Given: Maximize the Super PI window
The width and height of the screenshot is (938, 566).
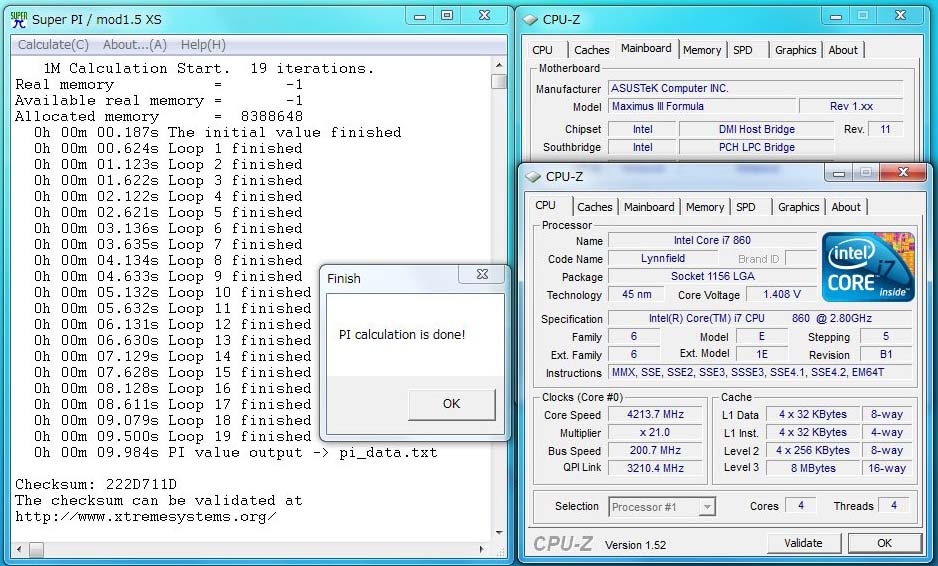Looking at the screenshot, I should click(446, 16).
